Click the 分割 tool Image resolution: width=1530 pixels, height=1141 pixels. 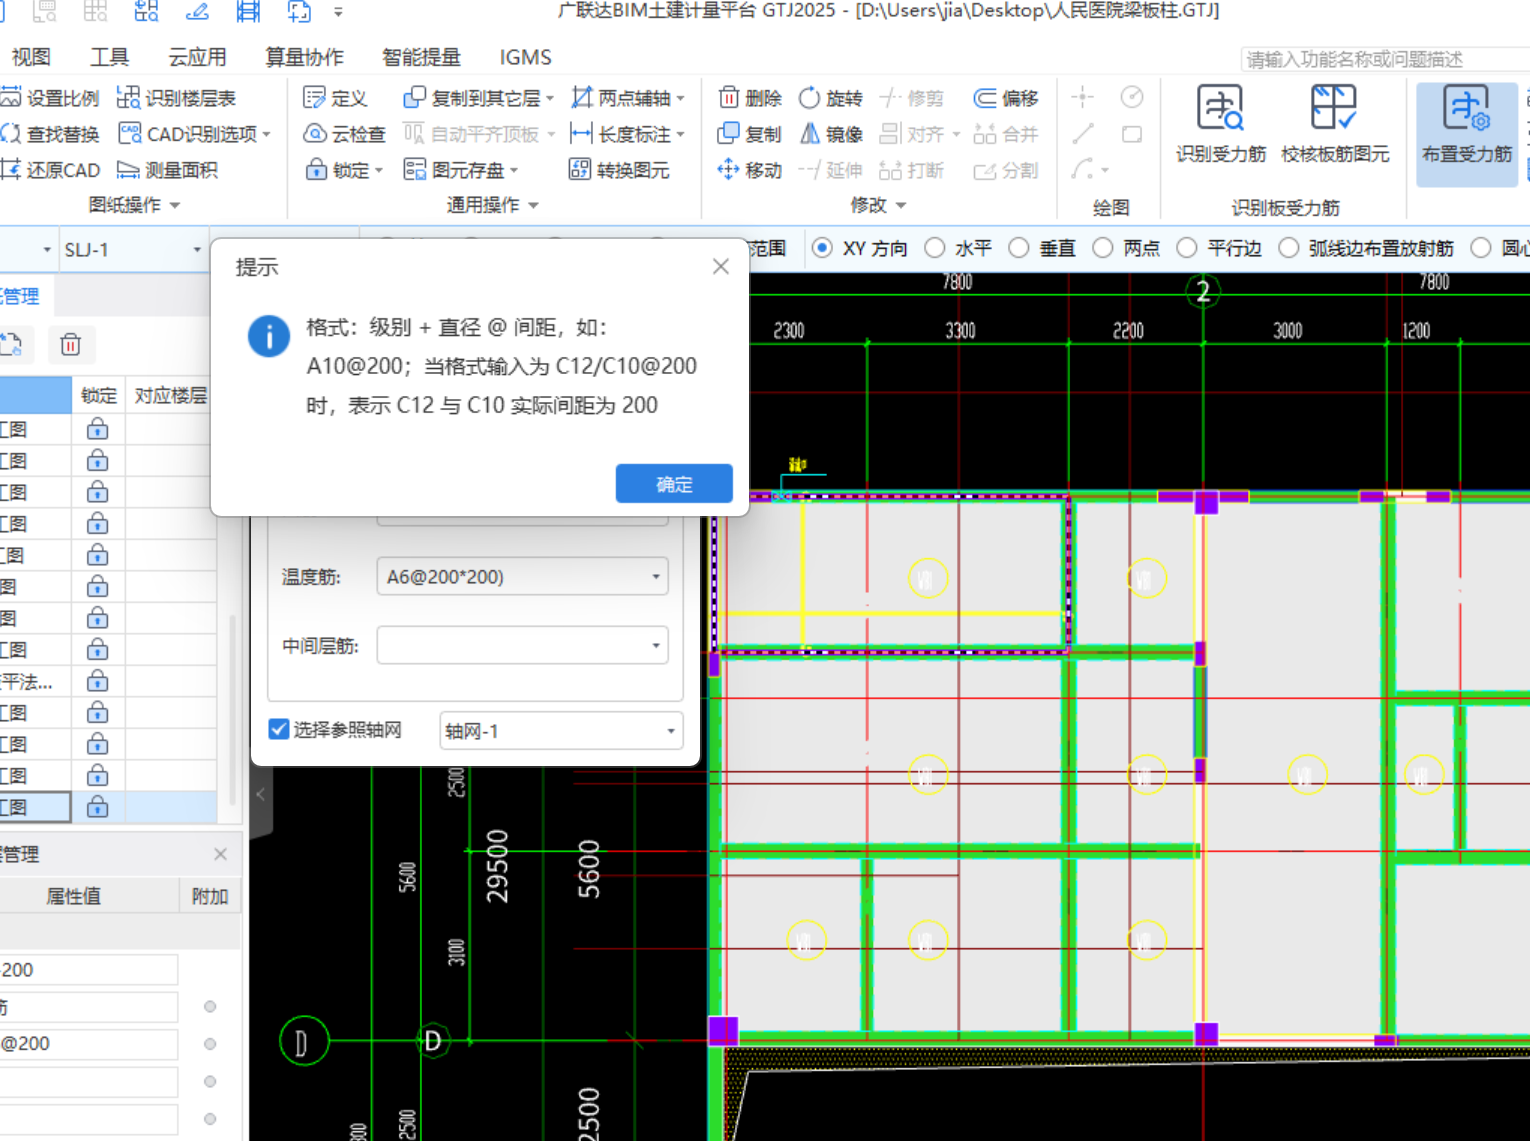(1006, 170)
